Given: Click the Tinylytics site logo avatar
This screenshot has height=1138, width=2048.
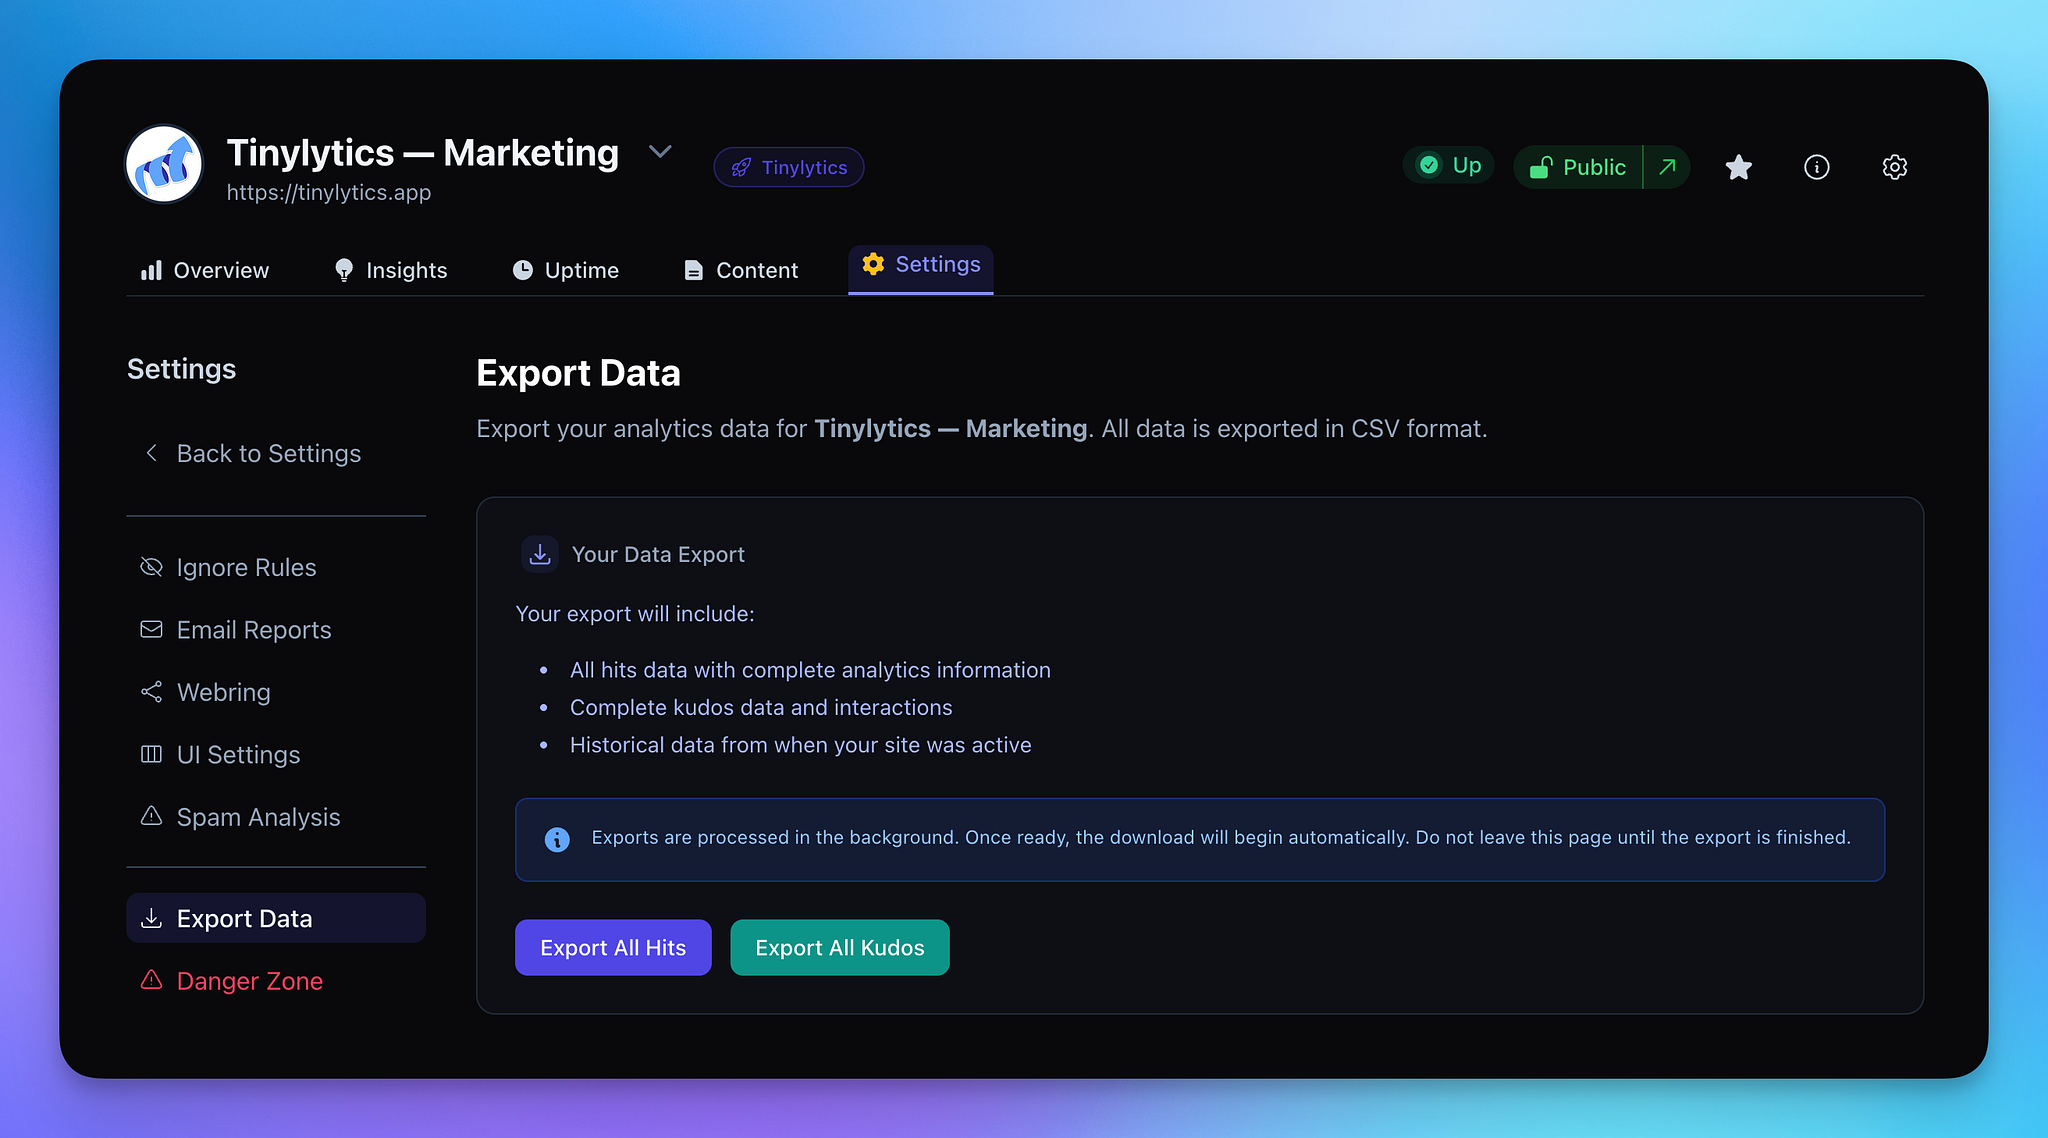Looking at the screenshot, I should pyautogui.click(x=164, y=165).
